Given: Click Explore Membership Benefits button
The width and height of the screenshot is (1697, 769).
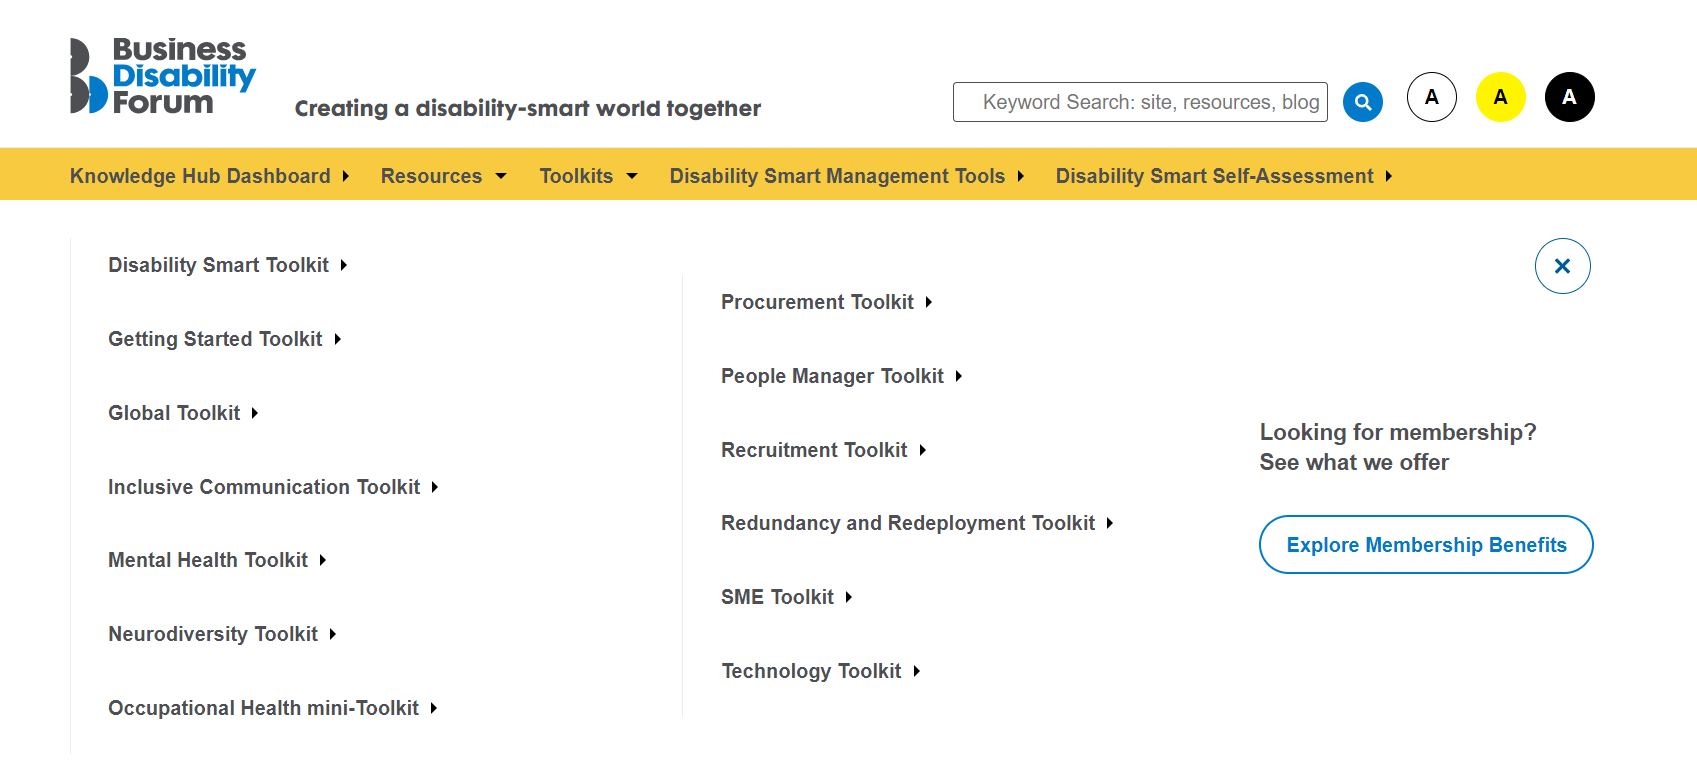Looking at the screenshot, I should 1426,545.
